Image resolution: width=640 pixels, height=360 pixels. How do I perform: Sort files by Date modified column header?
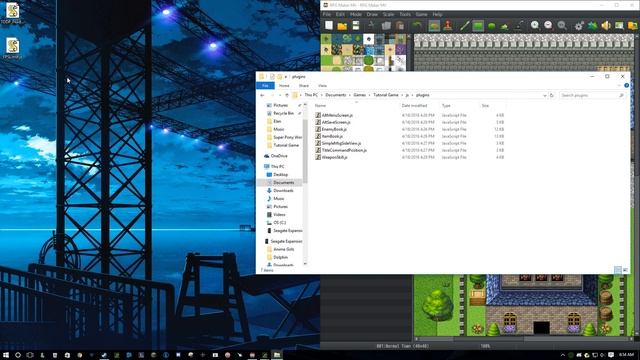click(x=414, y=106)
